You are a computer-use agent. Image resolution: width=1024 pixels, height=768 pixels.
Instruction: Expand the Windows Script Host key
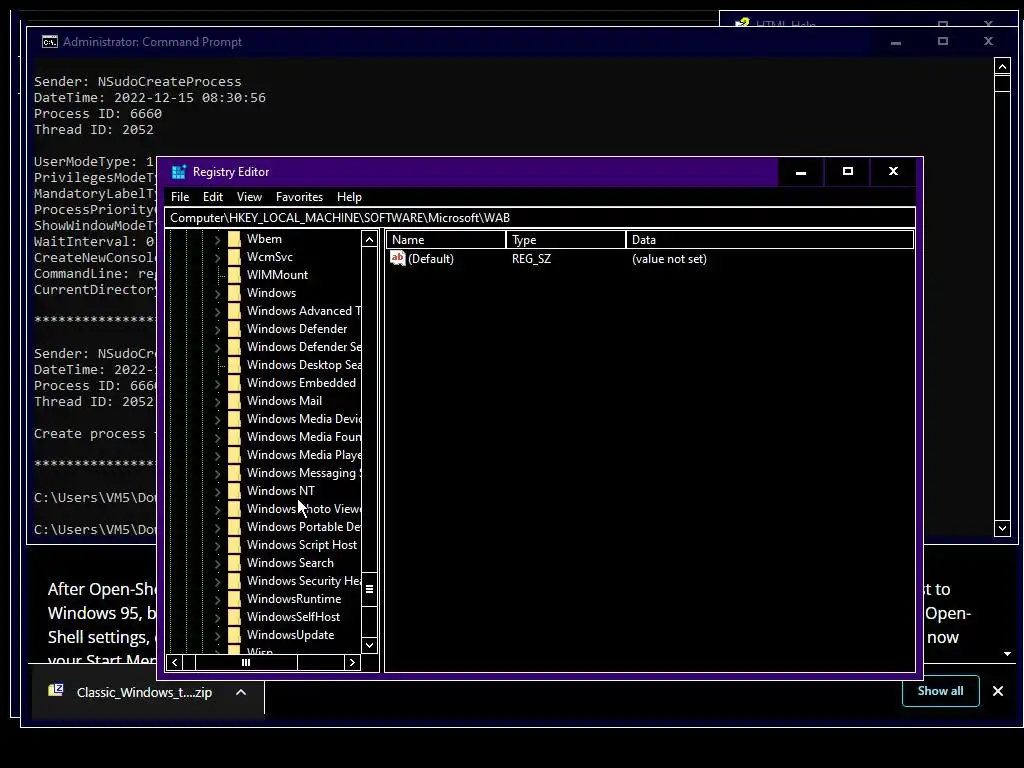(x=217, y=545)
